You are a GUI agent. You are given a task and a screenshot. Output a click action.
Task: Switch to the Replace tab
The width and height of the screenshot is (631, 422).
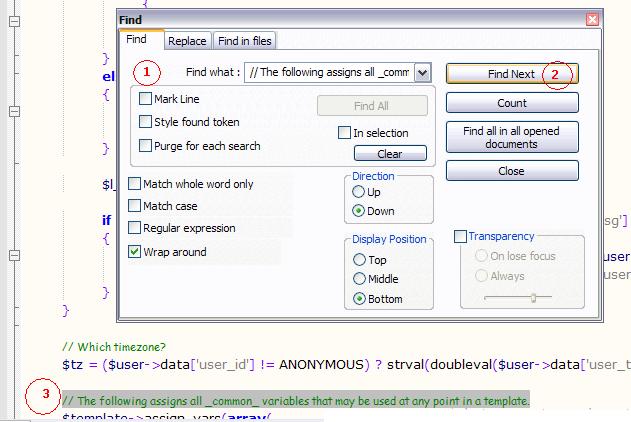(x=187, y=41)
